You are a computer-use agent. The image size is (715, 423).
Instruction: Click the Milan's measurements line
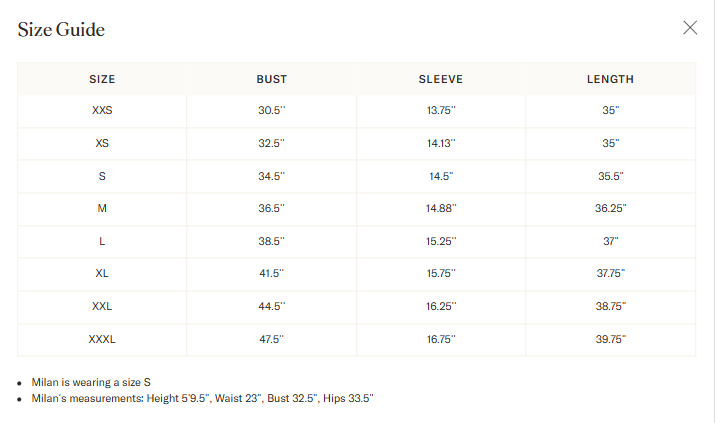(x=202, y=398)
